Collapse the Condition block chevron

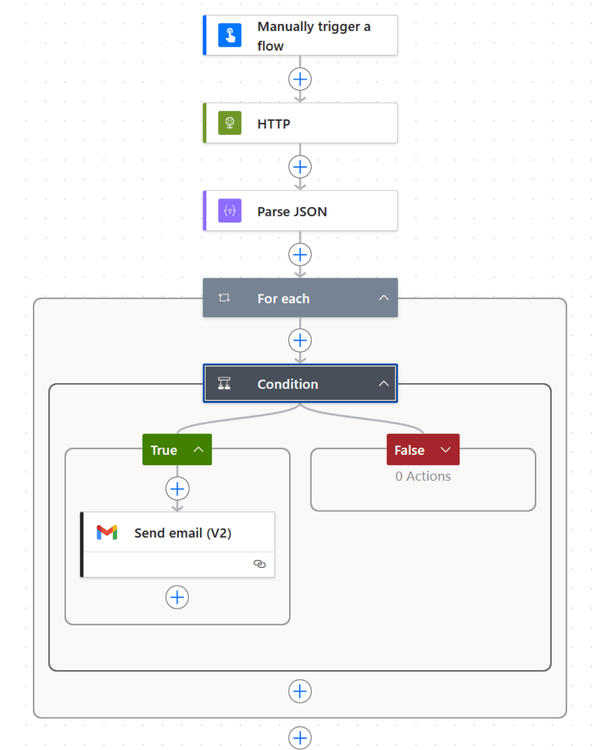click(383, 384)
